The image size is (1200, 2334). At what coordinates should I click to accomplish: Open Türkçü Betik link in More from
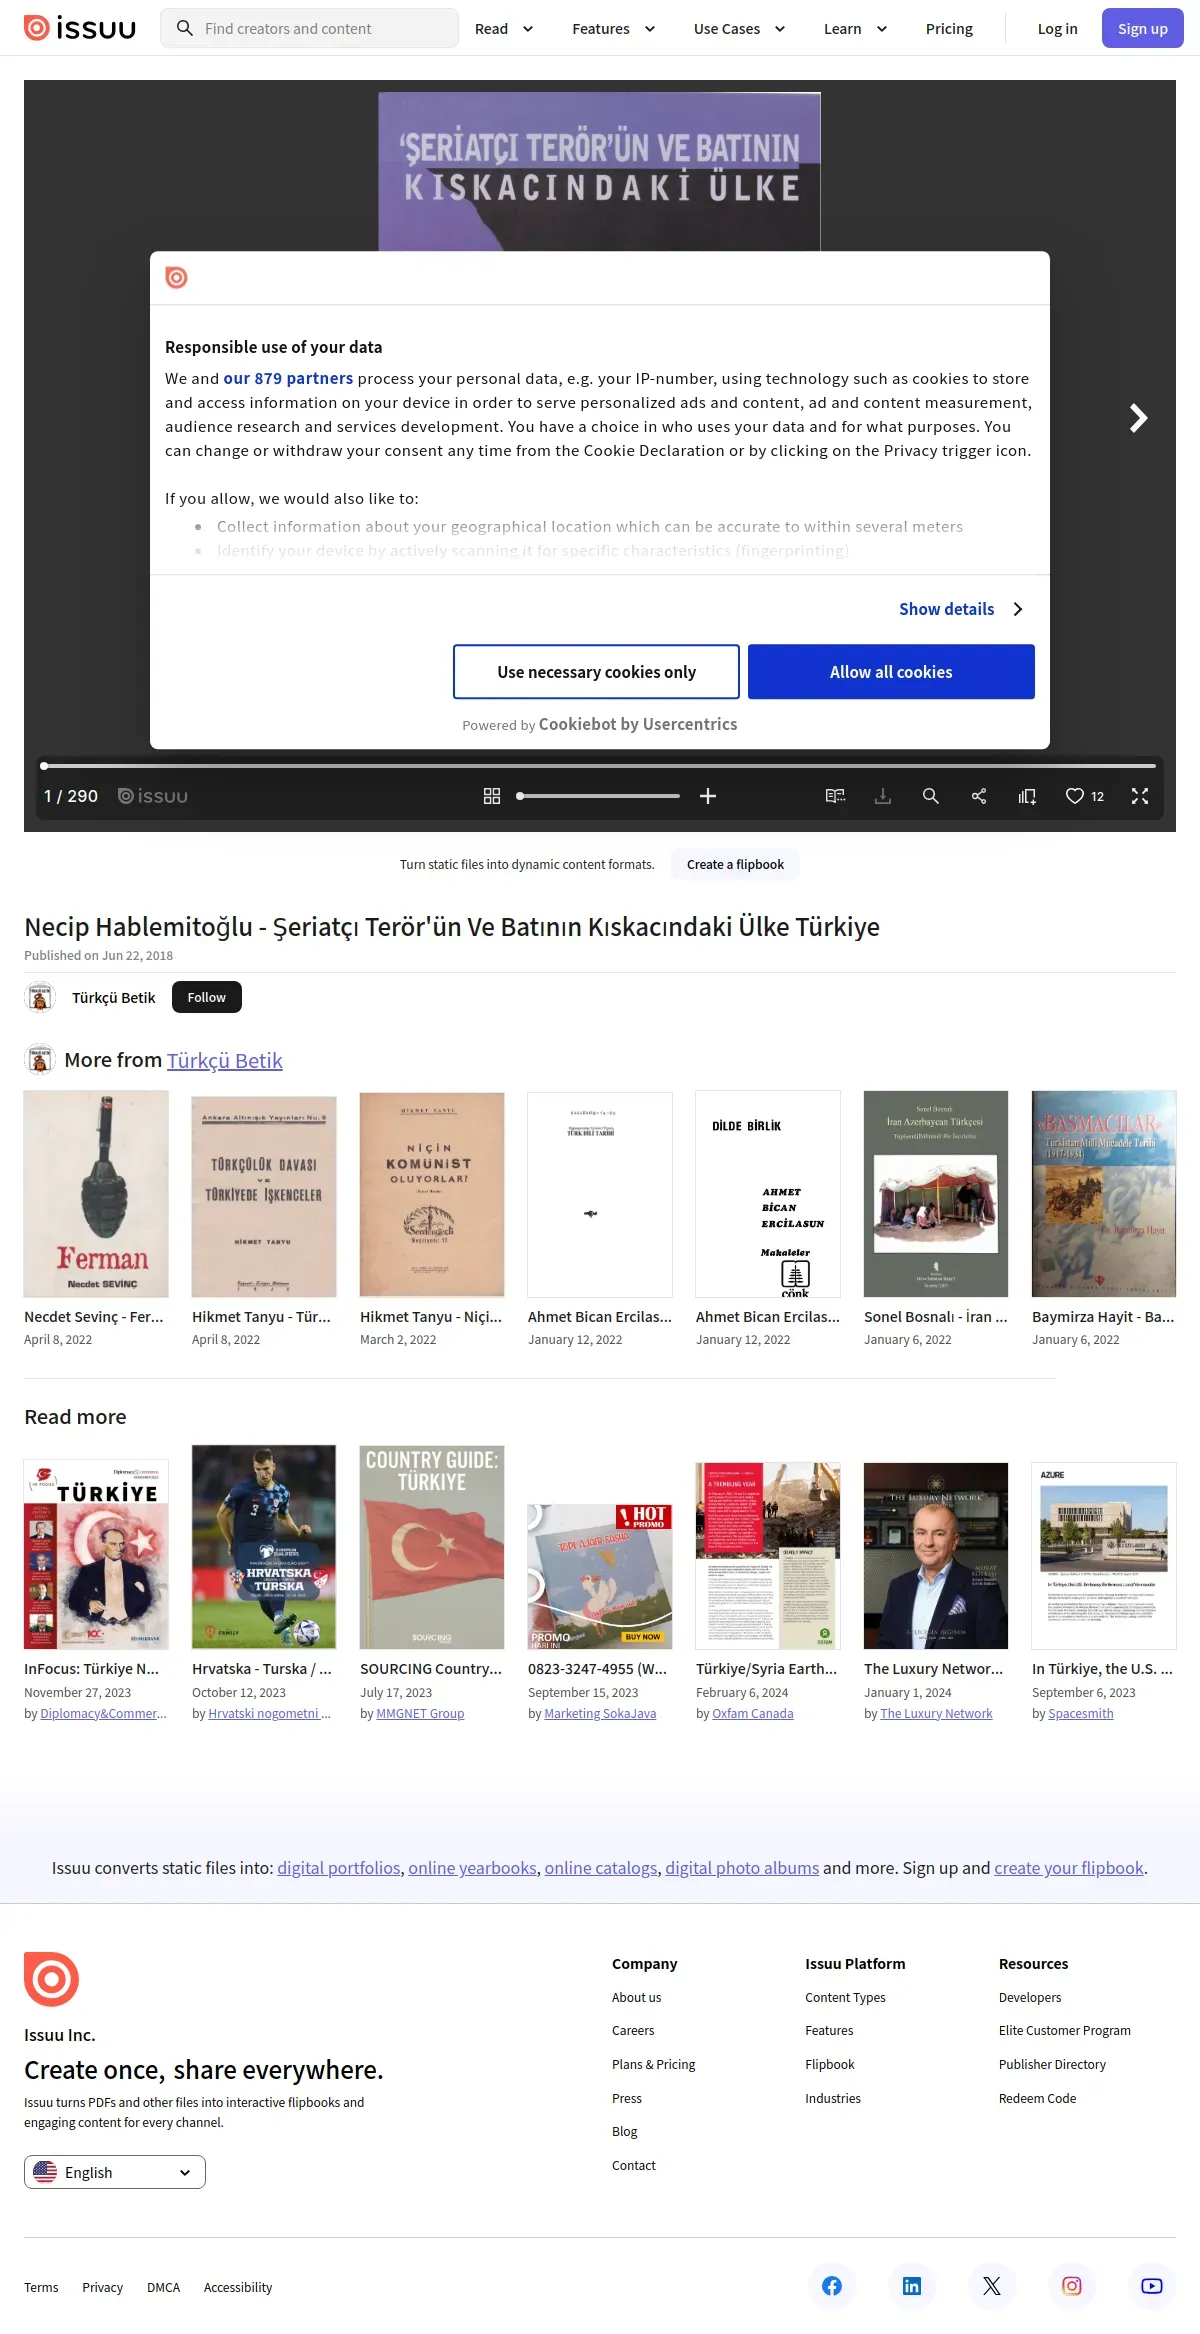pos(224,1060)
